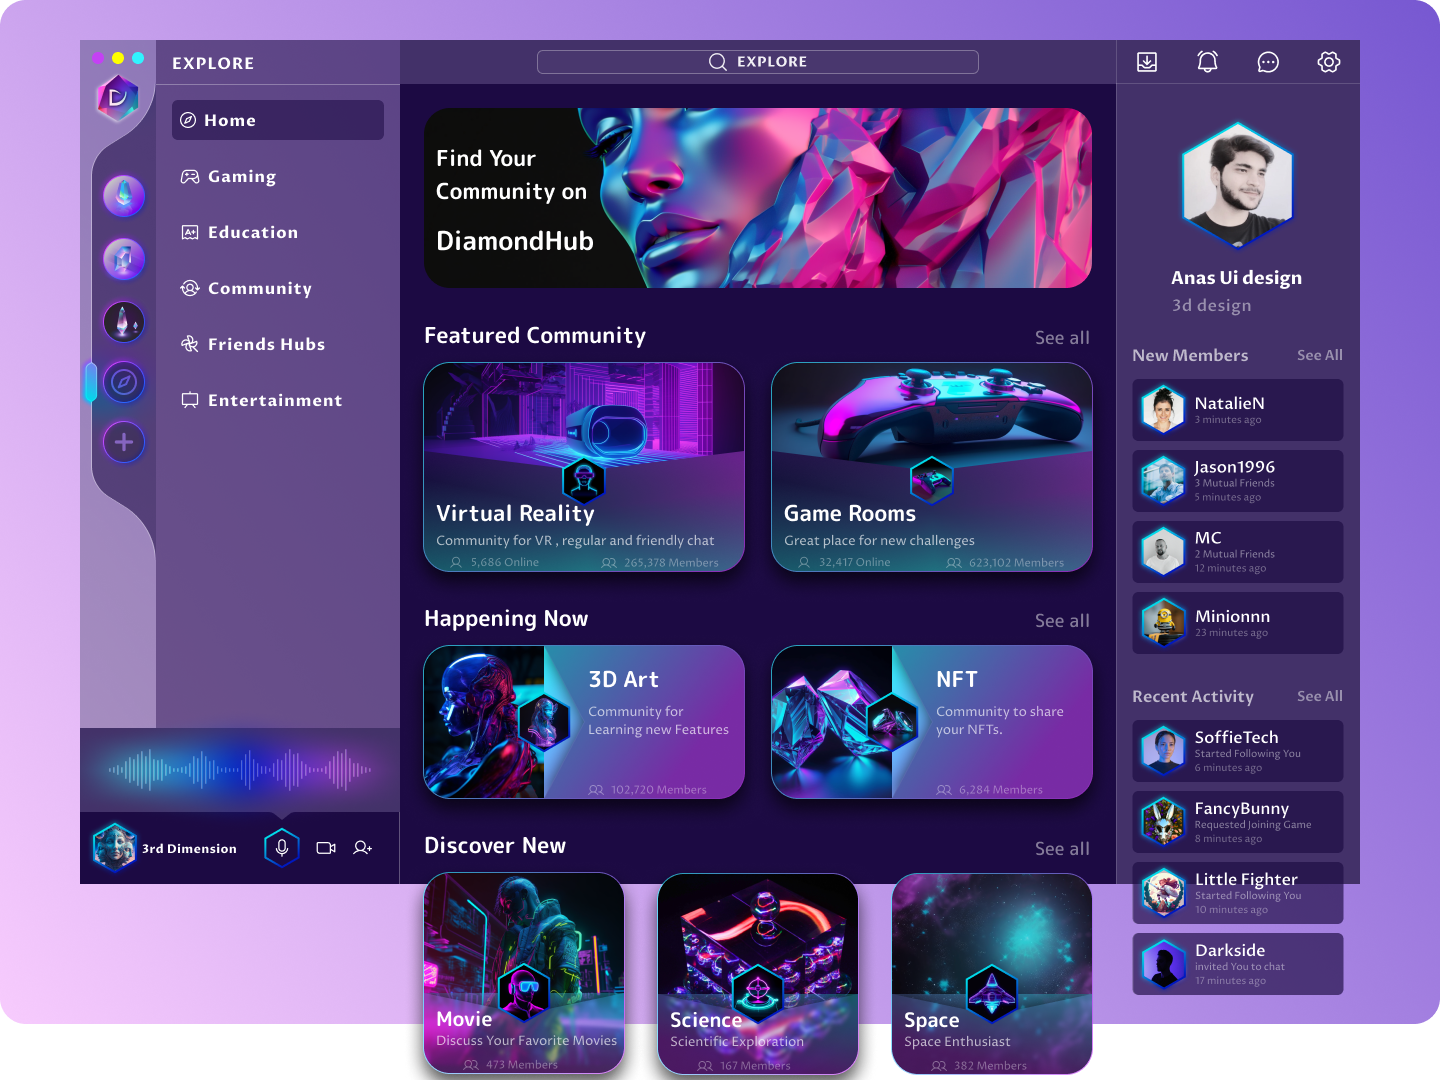Select Entertainment in the Explore sidebar
This screenshot has width=1440, height=1080.
click(x=274, y=400)
